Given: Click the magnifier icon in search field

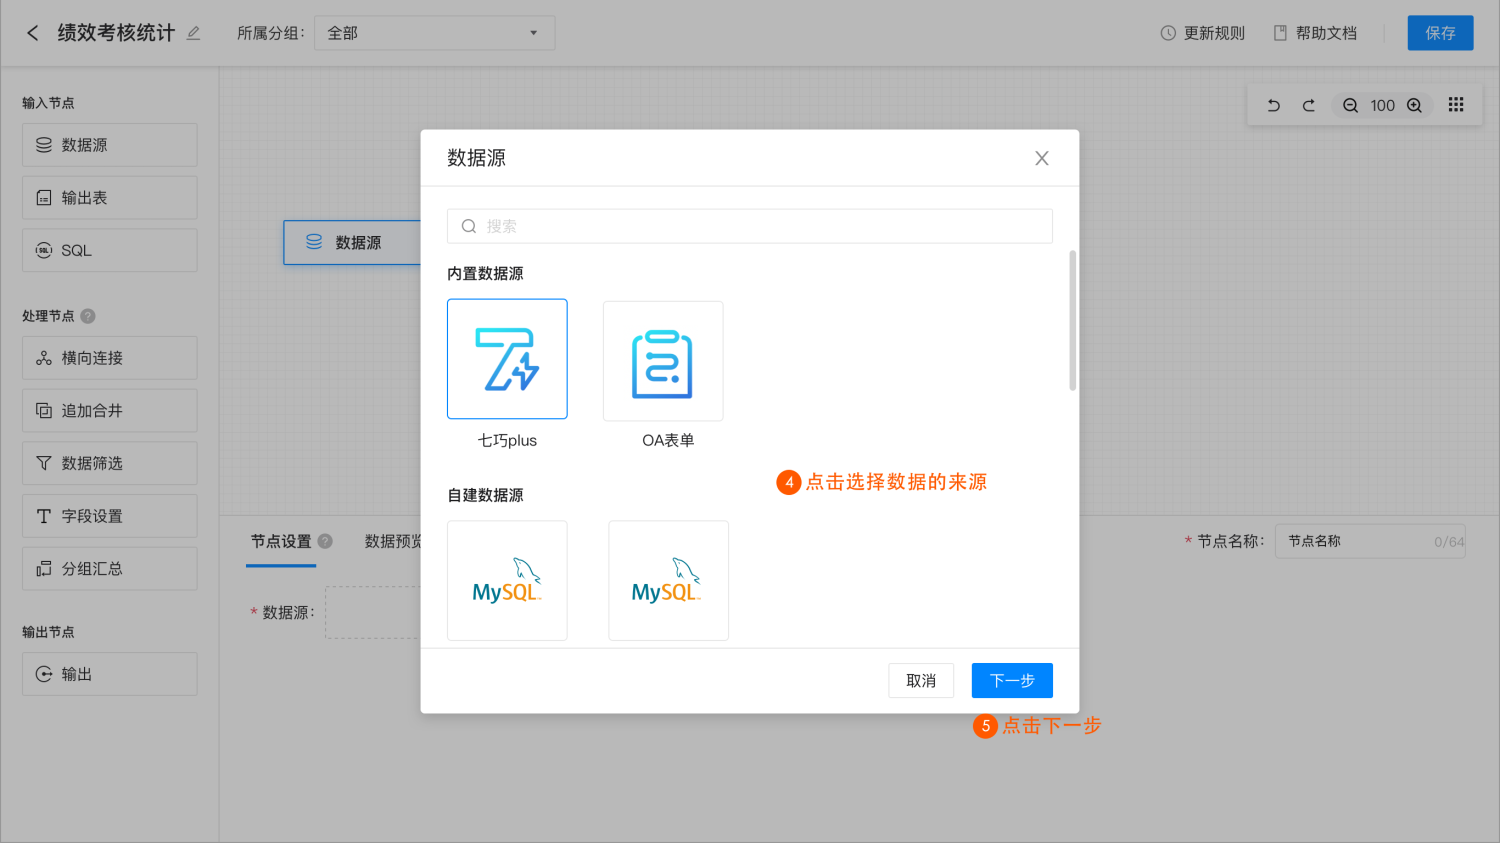Looking at the screenshot, I should pyautogui.click(x=468, y=226).
